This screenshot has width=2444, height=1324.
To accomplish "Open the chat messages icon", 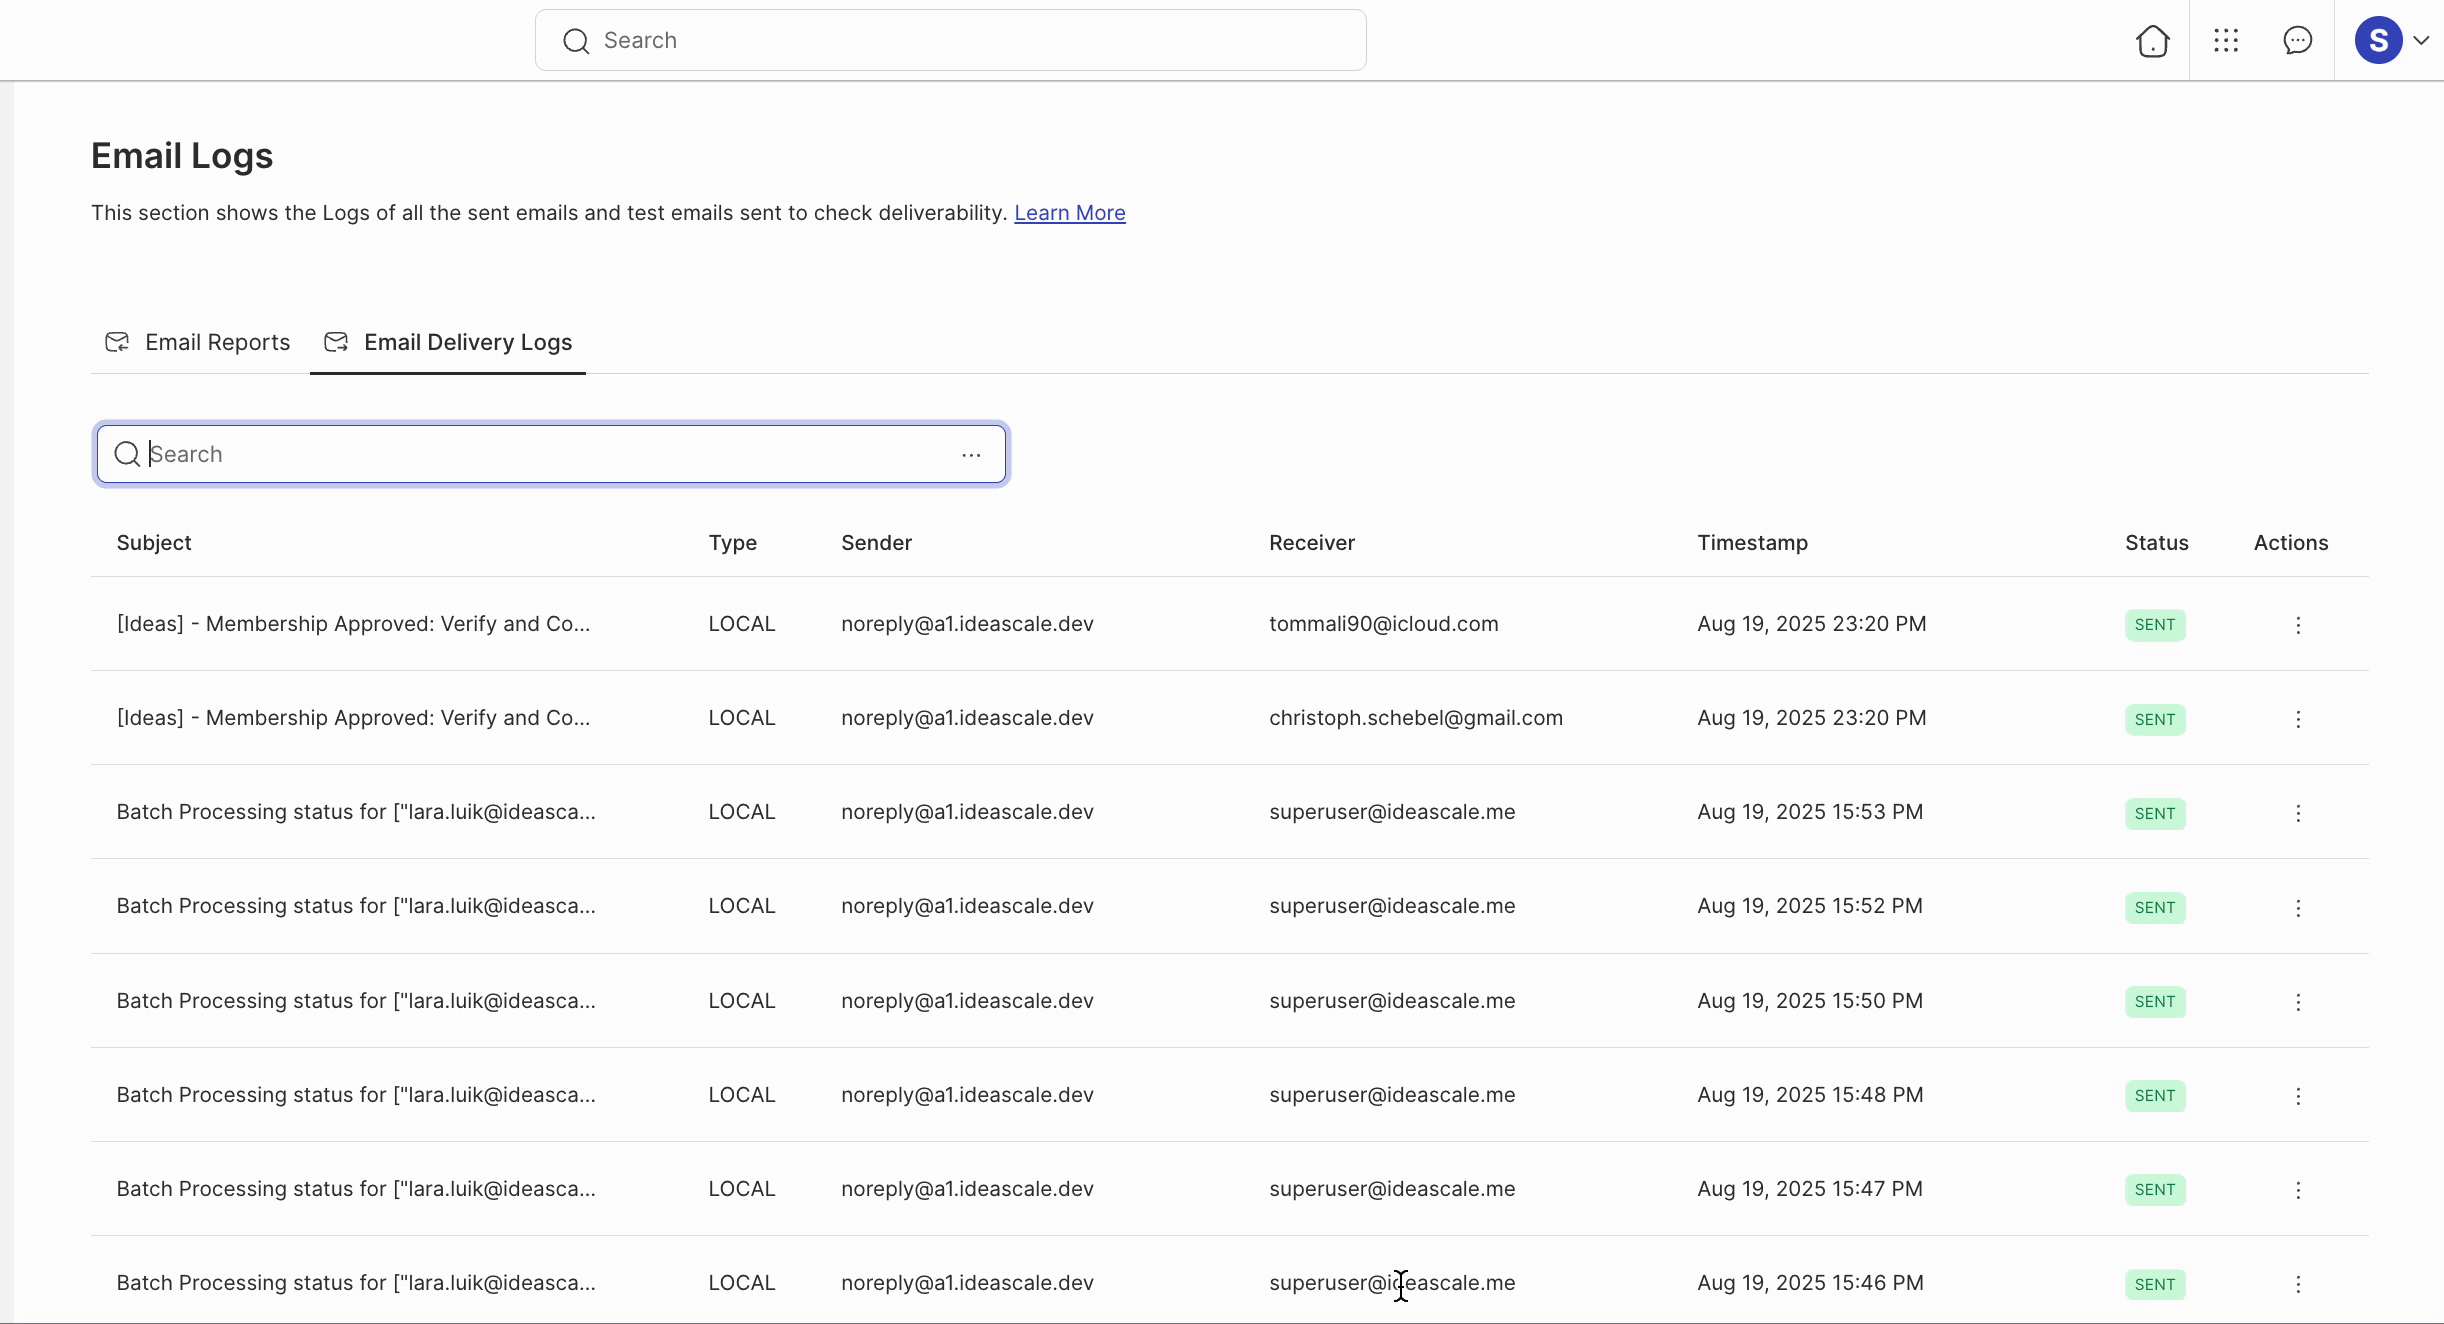I will [x=2298, y=41].
